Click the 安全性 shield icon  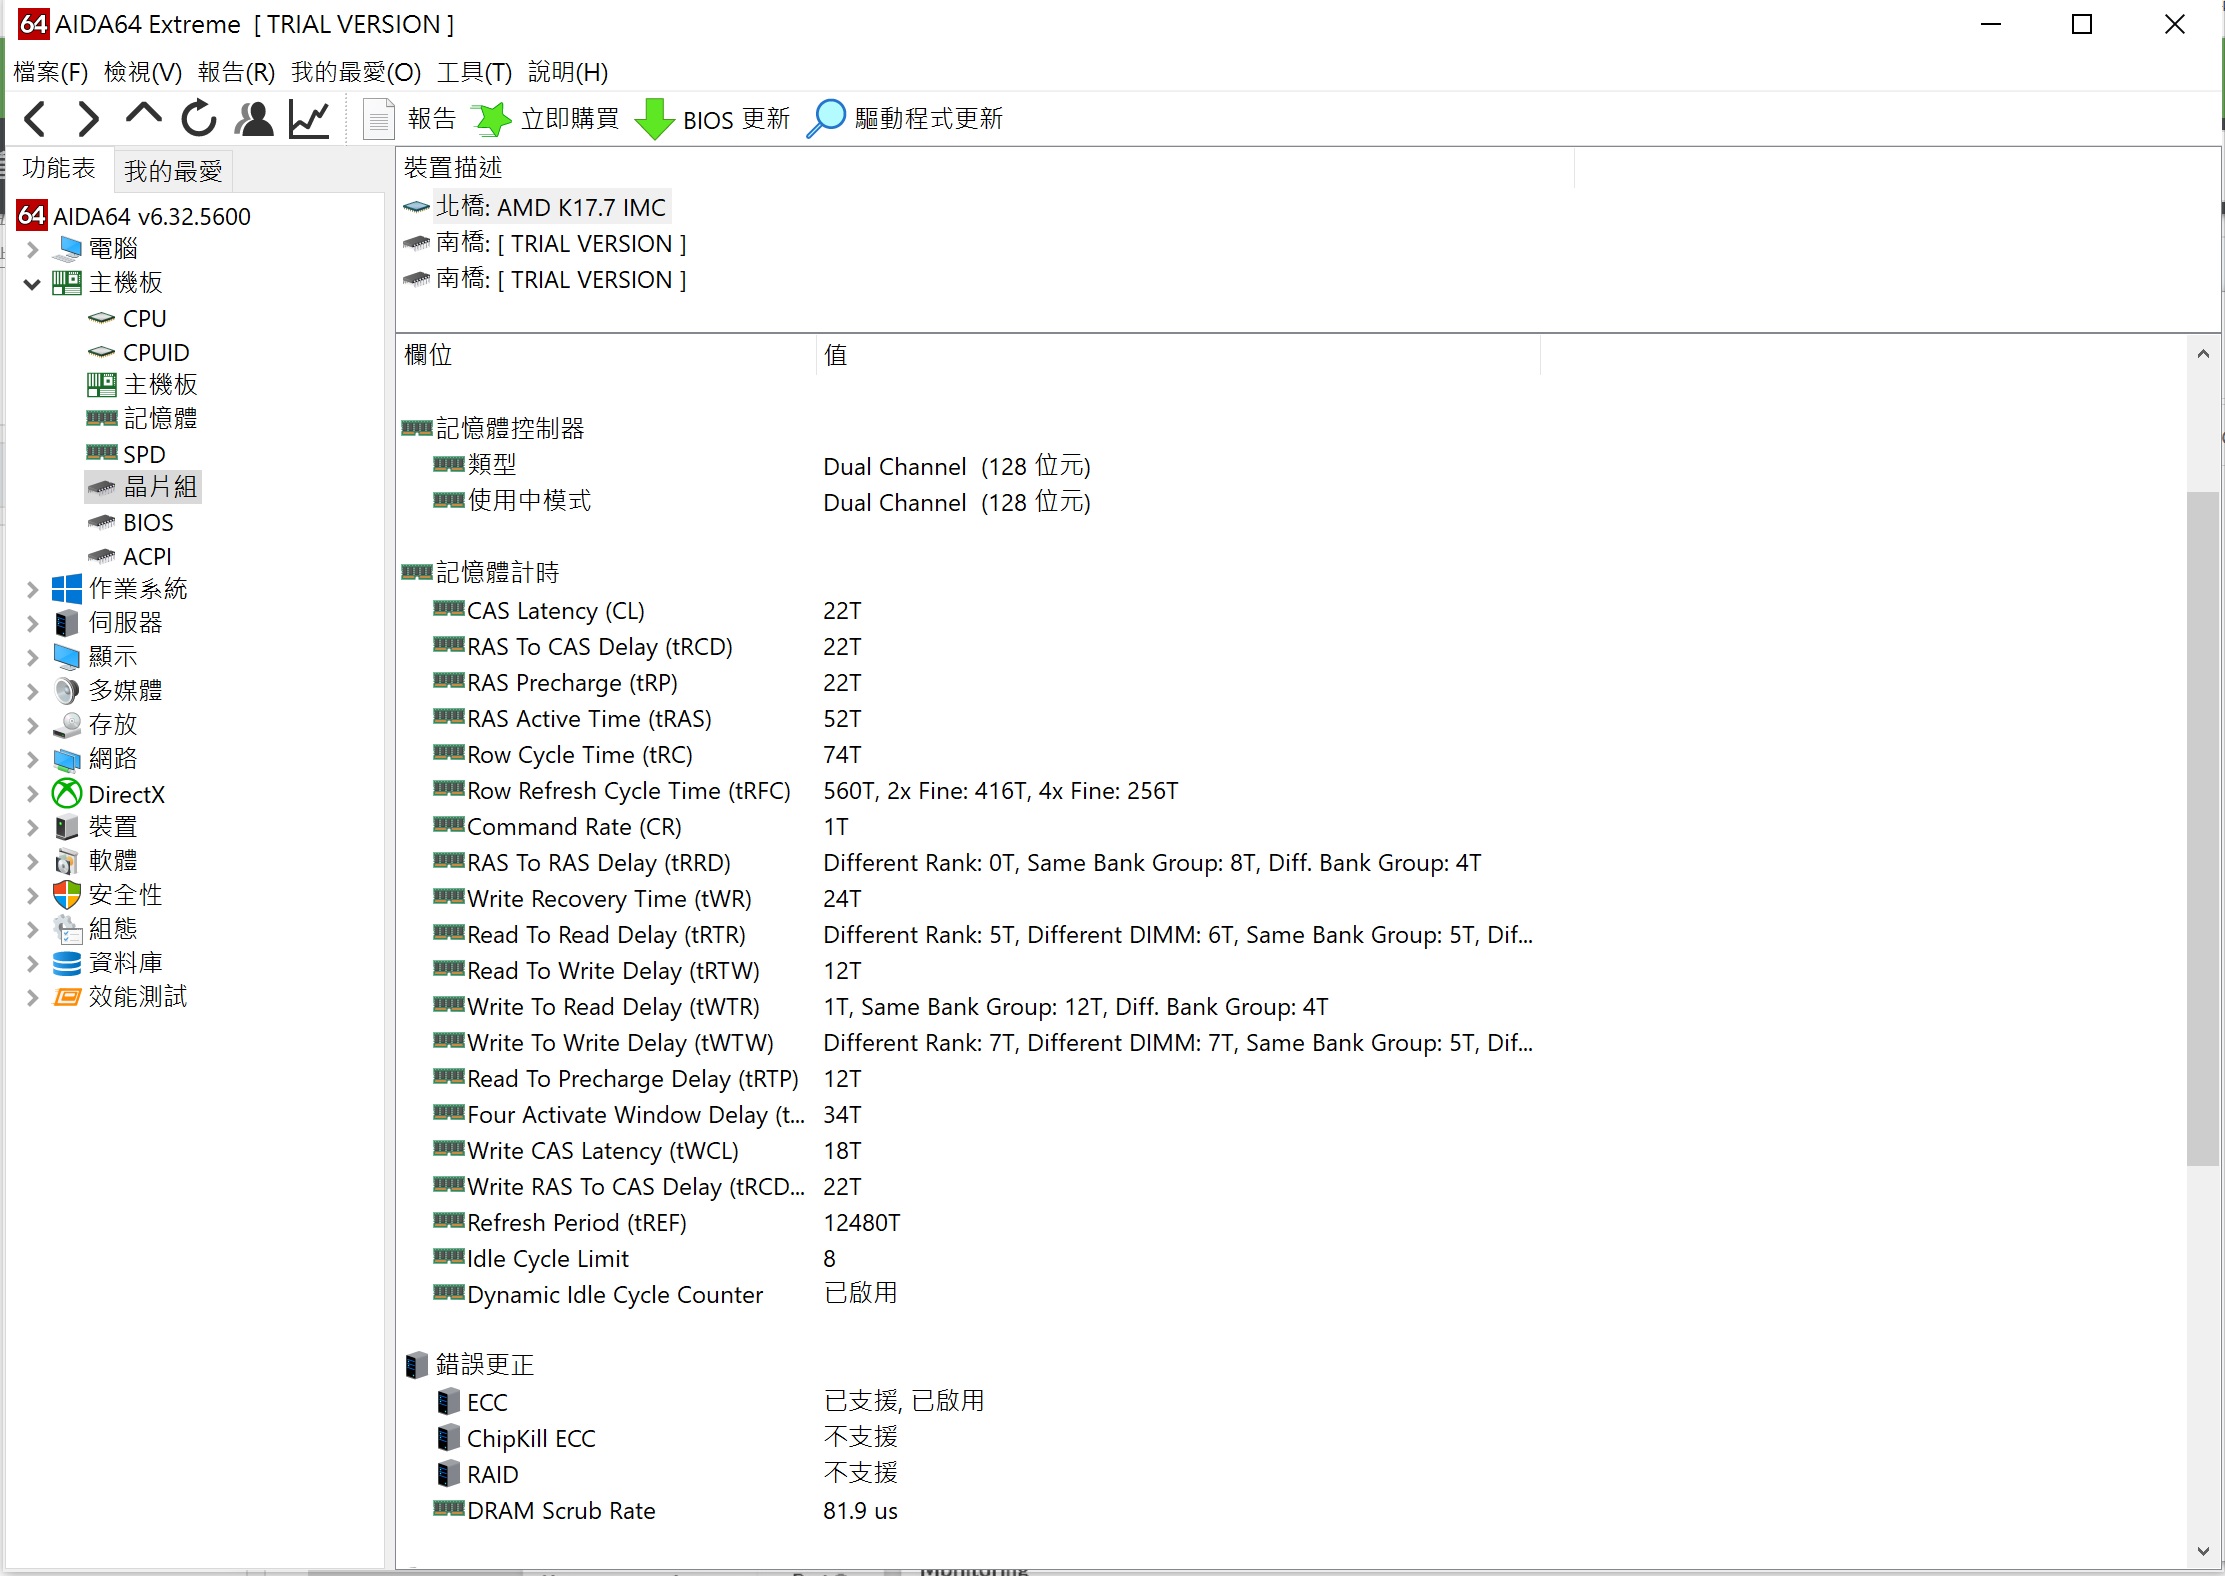tap(67, 895)
